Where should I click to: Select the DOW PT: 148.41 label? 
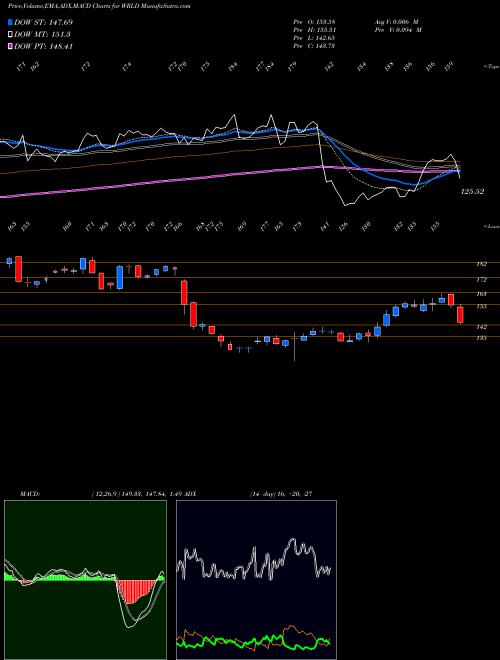(x=43, y=47)
